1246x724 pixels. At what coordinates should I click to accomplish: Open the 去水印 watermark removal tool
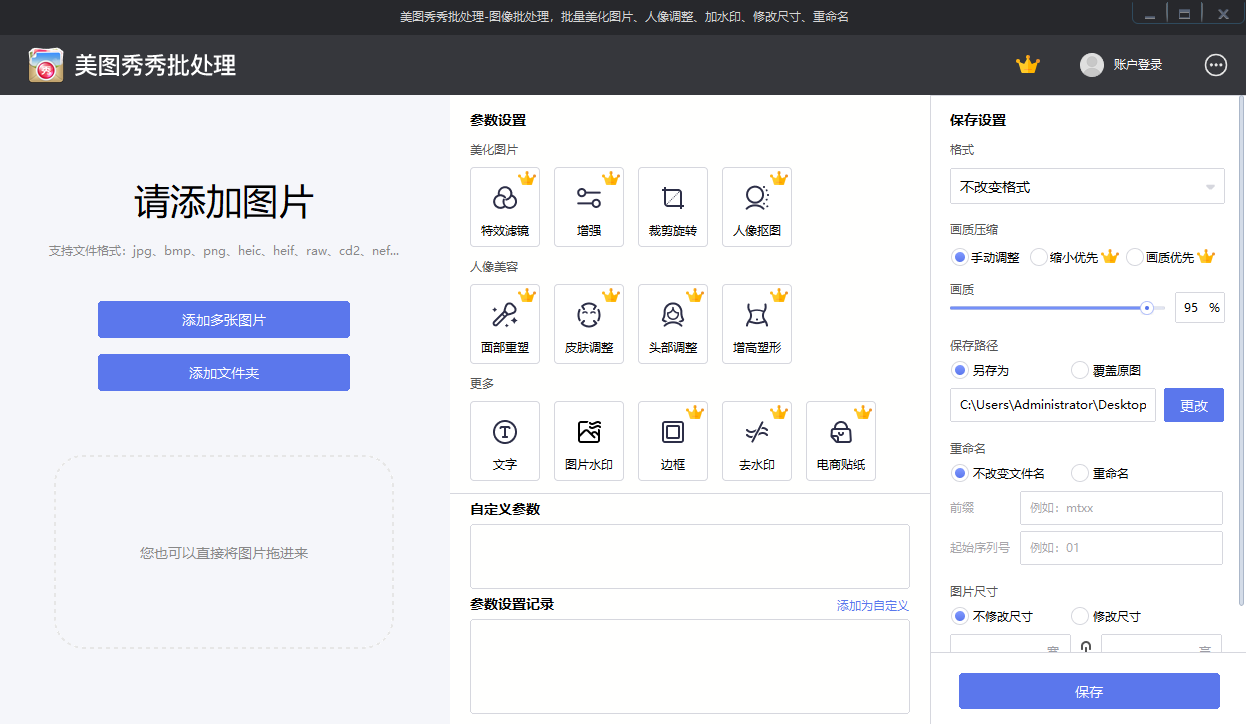coord(757,441)
